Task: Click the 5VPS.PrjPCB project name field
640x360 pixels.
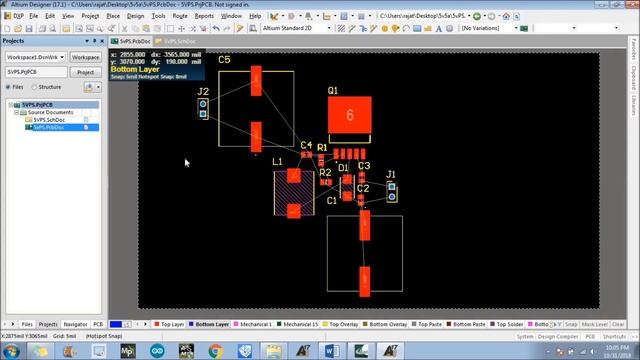Action: (x=36, y=72)
